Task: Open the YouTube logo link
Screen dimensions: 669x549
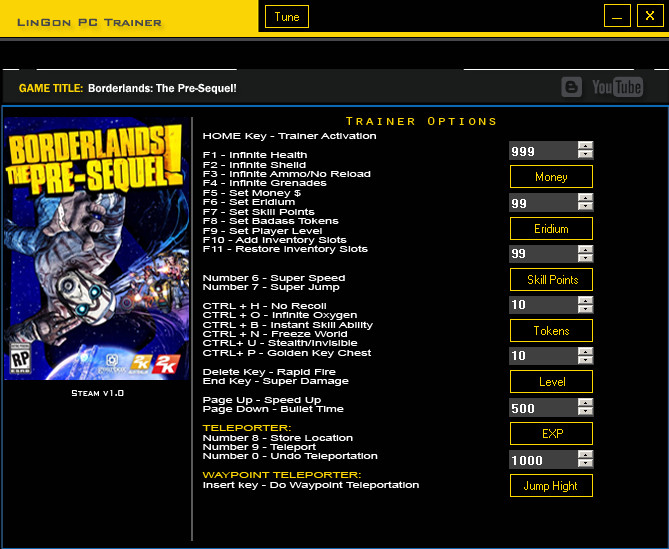Action: click(x=617, y=87)
